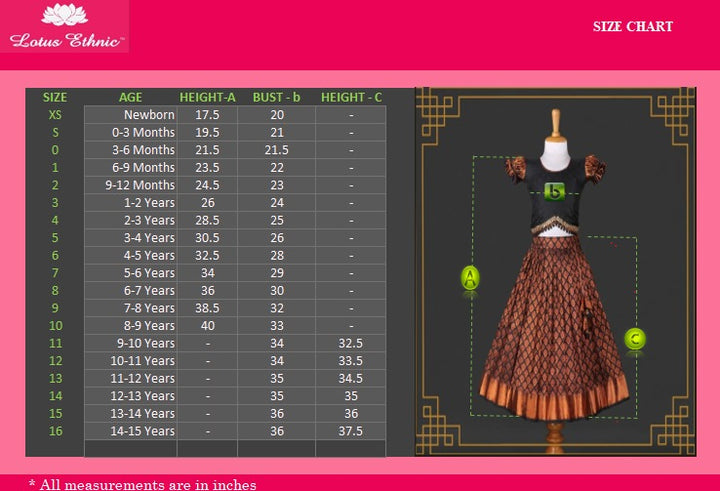Click the 'SIZE CHART' title text
This screenshot has height=491, width=720.
coord(633,27)
